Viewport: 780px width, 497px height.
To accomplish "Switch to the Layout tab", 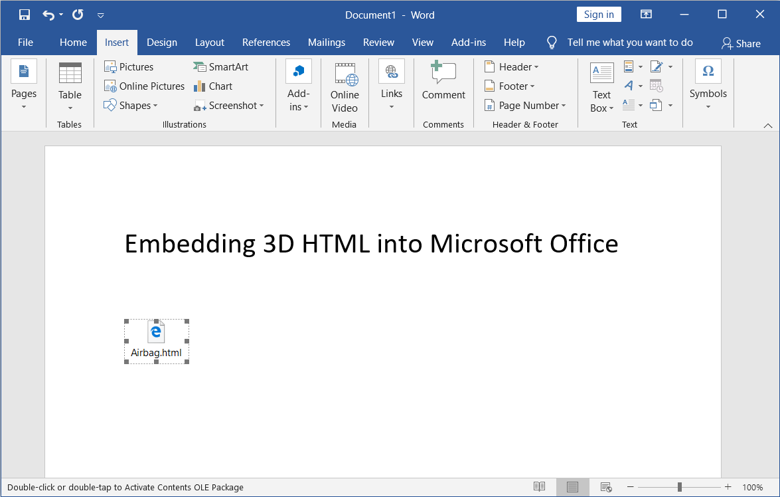I will (209, 42).
